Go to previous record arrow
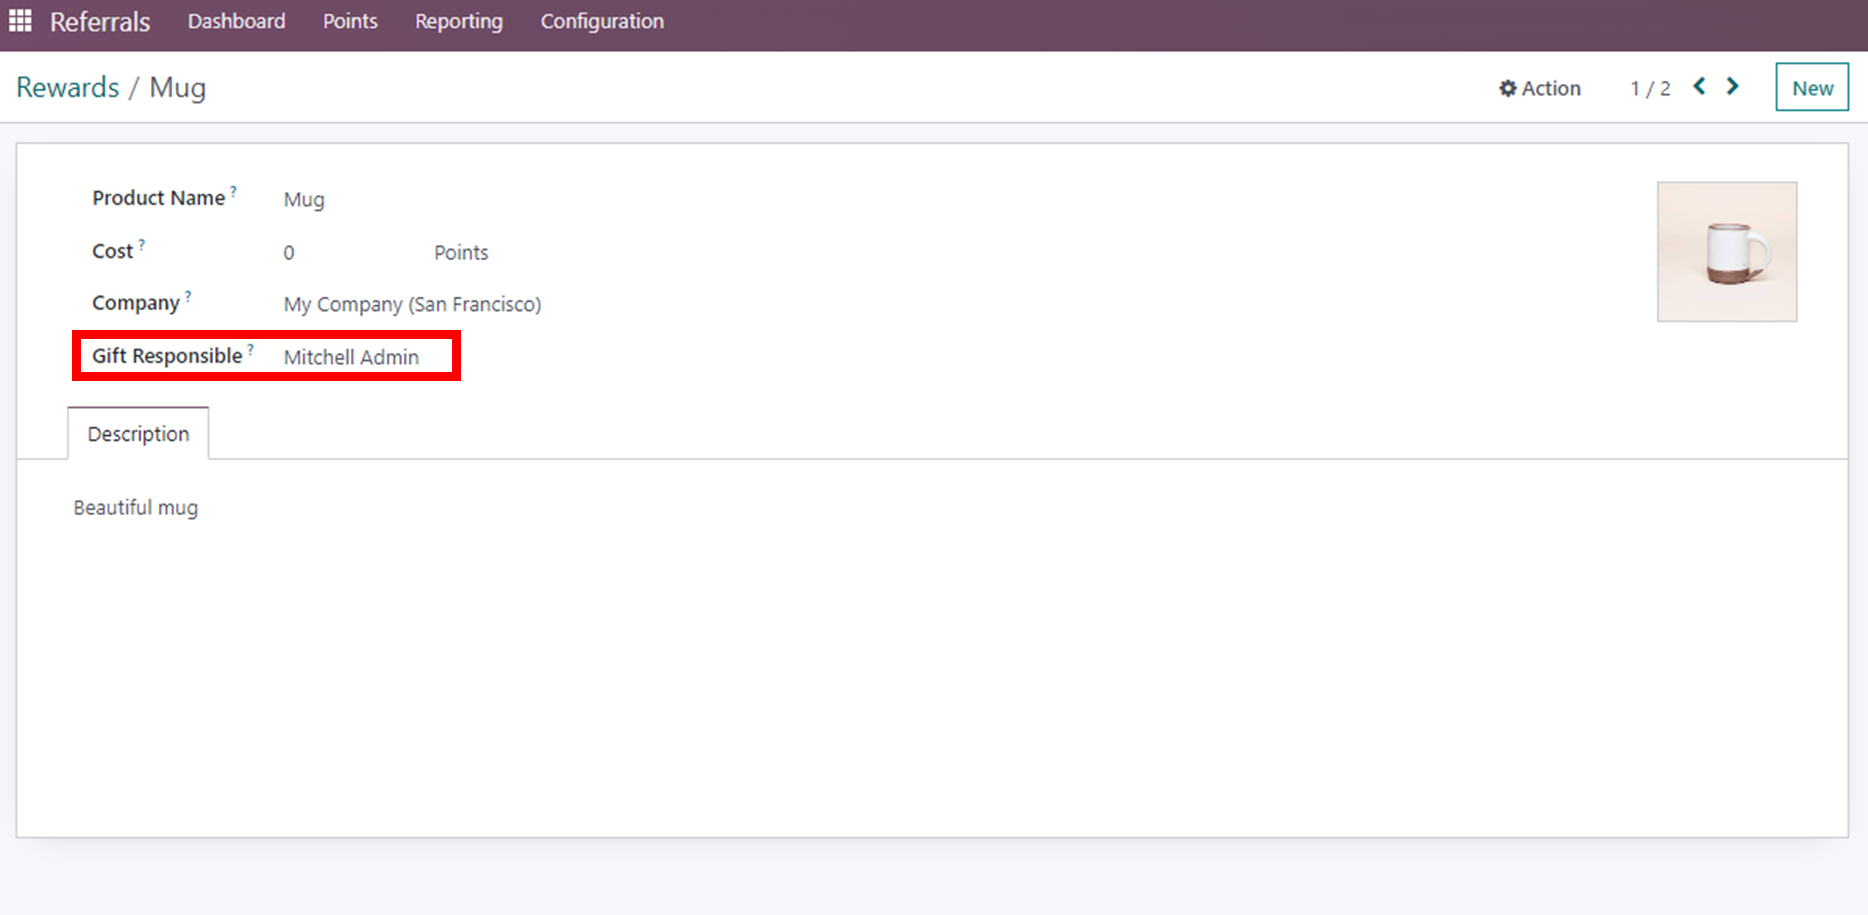1868x915 pixels. (x=1699, y=87)
